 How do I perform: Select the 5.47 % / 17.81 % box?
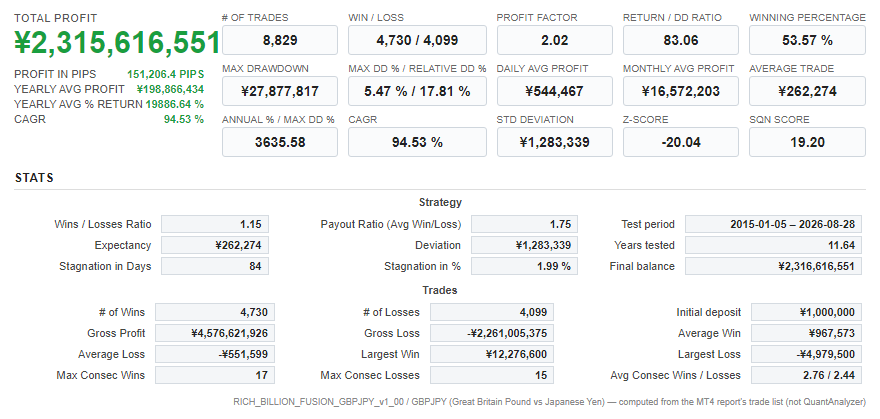pos(417,91)
